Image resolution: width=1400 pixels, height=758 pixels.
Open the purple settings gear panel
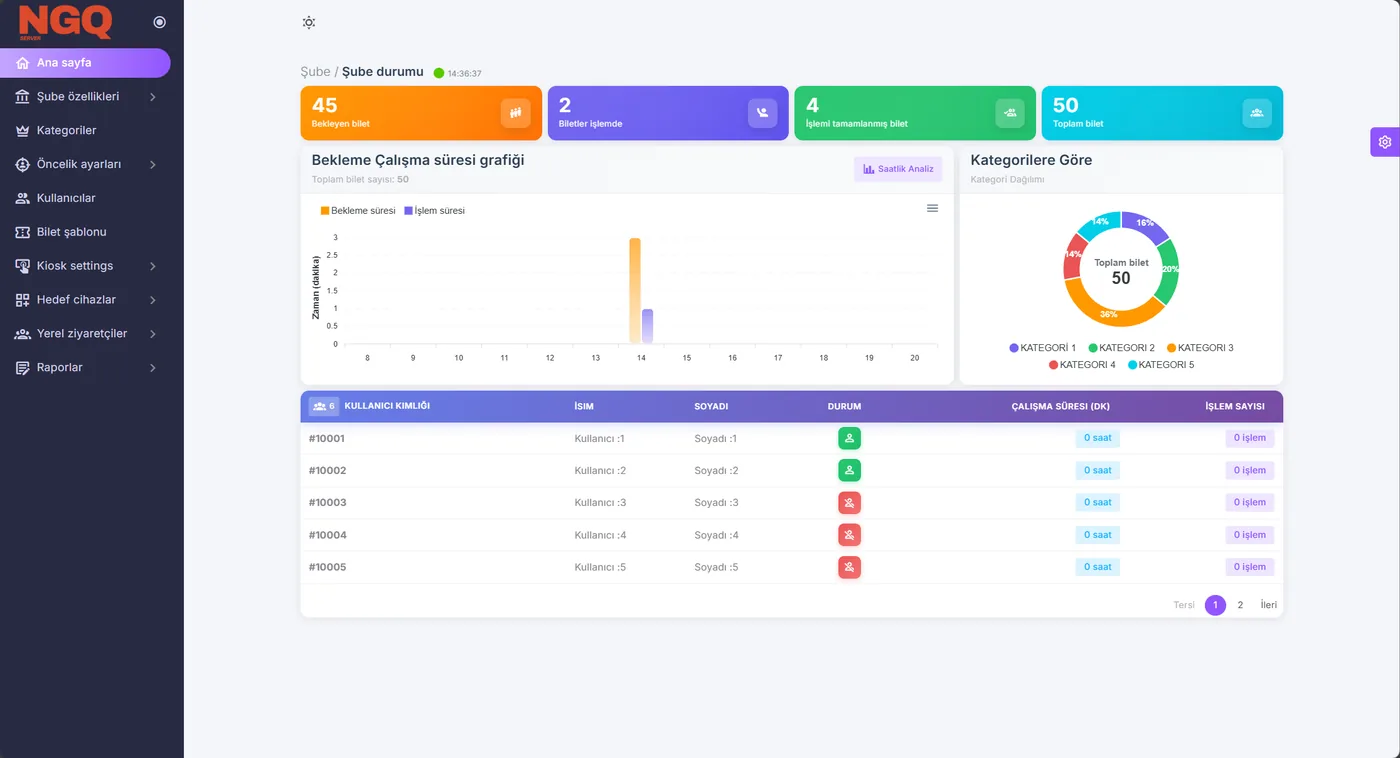[x=1385, y=142]
